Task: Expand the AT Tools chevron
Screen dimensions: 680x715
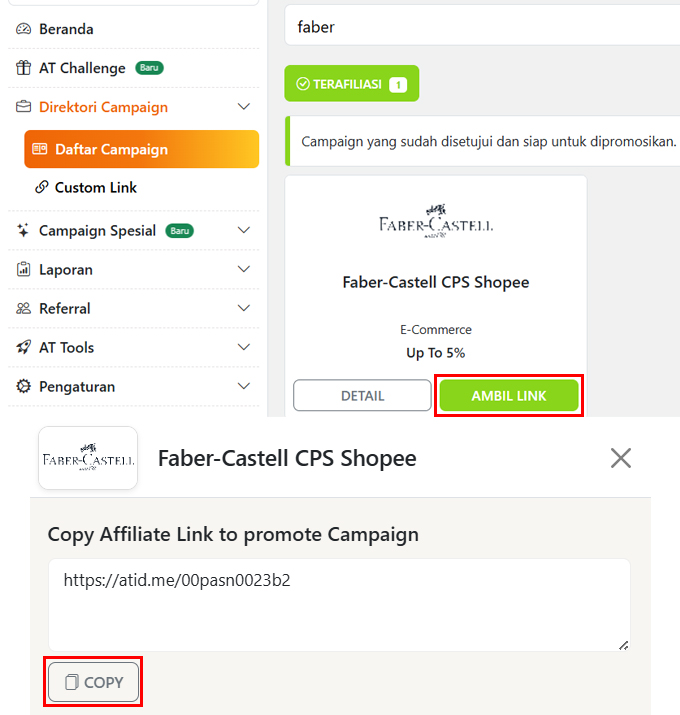Action: pos(243,348)
